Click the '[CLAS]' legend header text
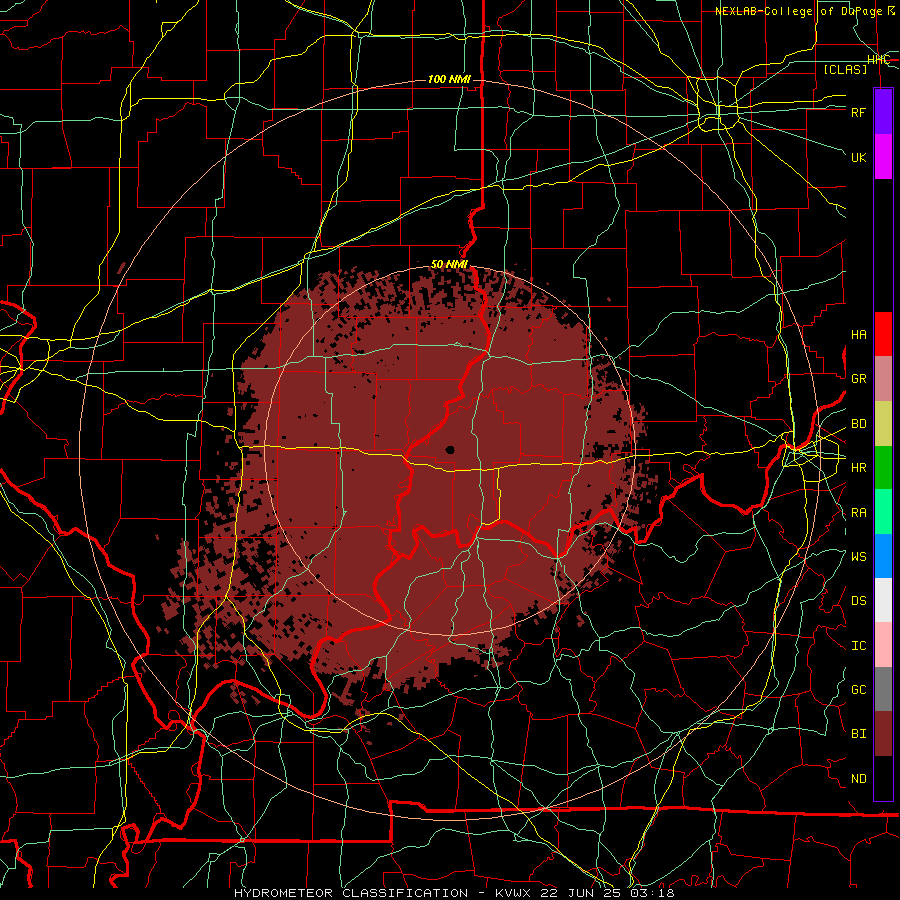 [845, 69]
